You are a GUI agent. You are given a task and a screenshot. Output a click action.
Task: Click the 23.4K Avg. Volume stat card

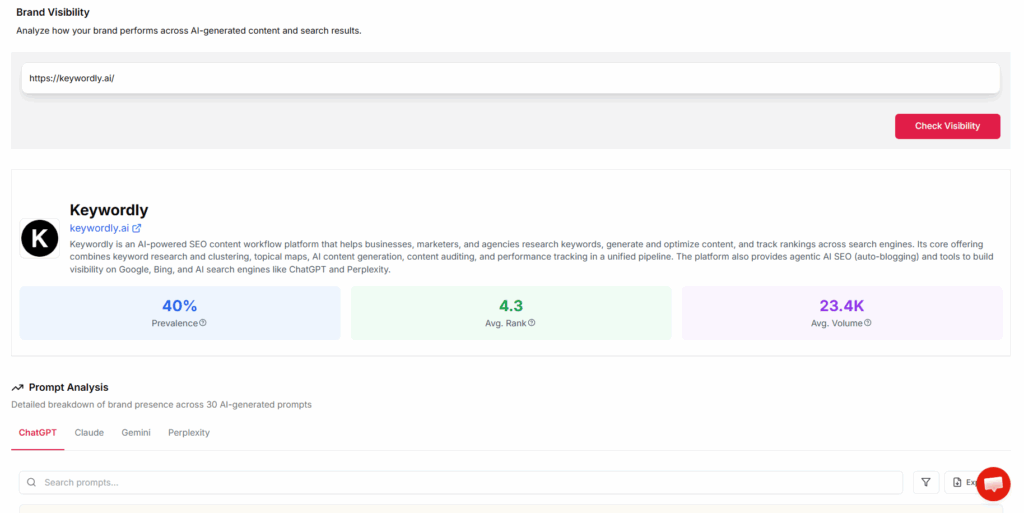pos(841,312)
